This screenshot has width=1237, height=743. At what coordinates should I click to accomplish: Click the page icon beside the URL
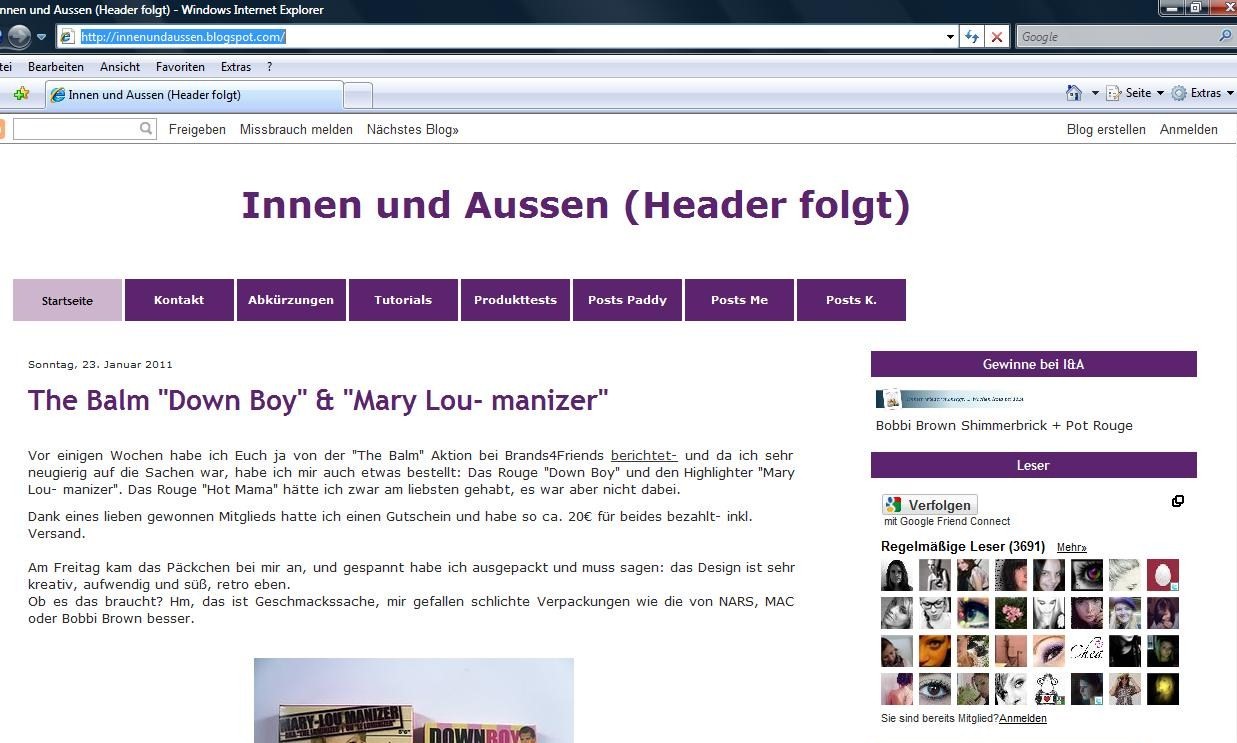pyautogui.click(x=68, y=37)
